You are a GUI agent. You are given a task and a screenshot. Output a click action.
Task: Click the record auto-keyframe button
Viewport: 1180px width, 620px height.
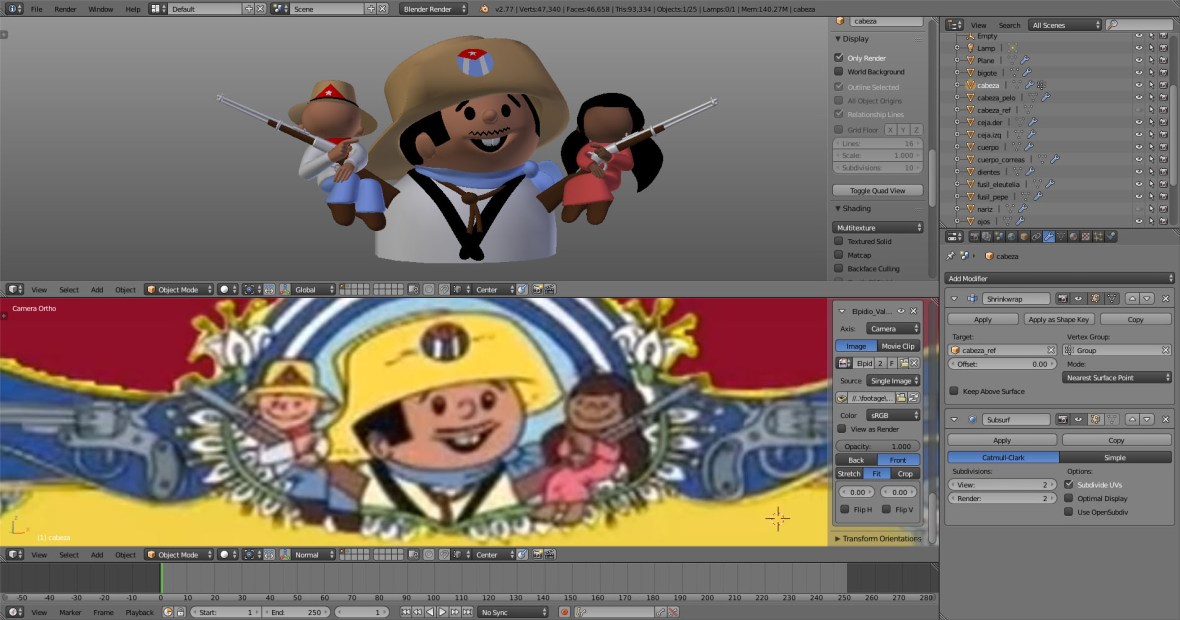(565, 612)
